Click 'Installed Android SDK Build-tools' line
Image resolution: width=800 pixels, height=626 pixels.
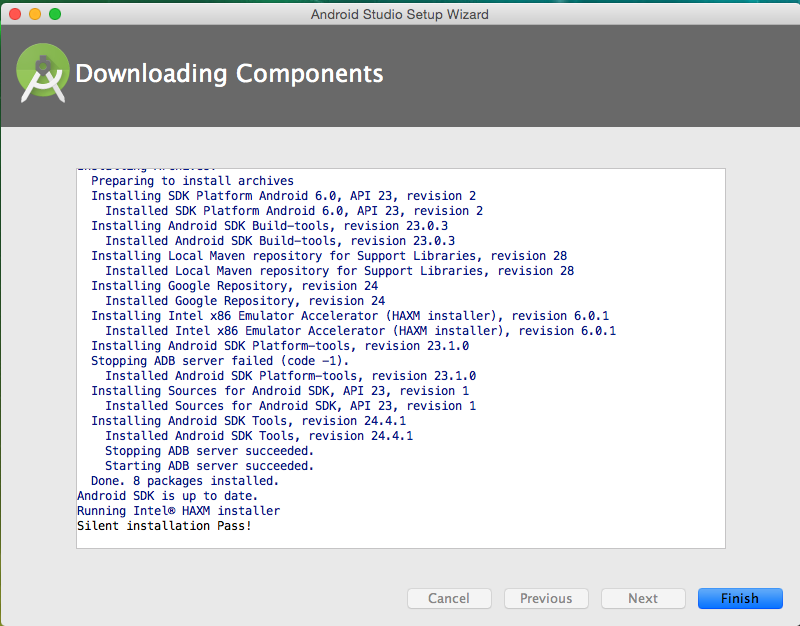[x=280, y=240]
